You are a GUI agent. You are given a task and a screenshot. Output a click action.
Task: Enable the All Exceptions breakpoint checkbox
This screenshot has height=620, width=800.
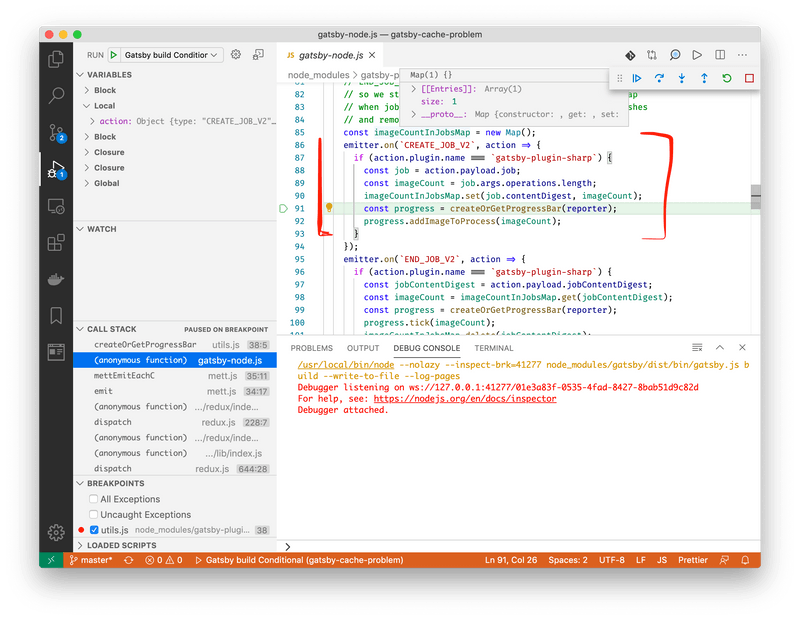point(94,499)
